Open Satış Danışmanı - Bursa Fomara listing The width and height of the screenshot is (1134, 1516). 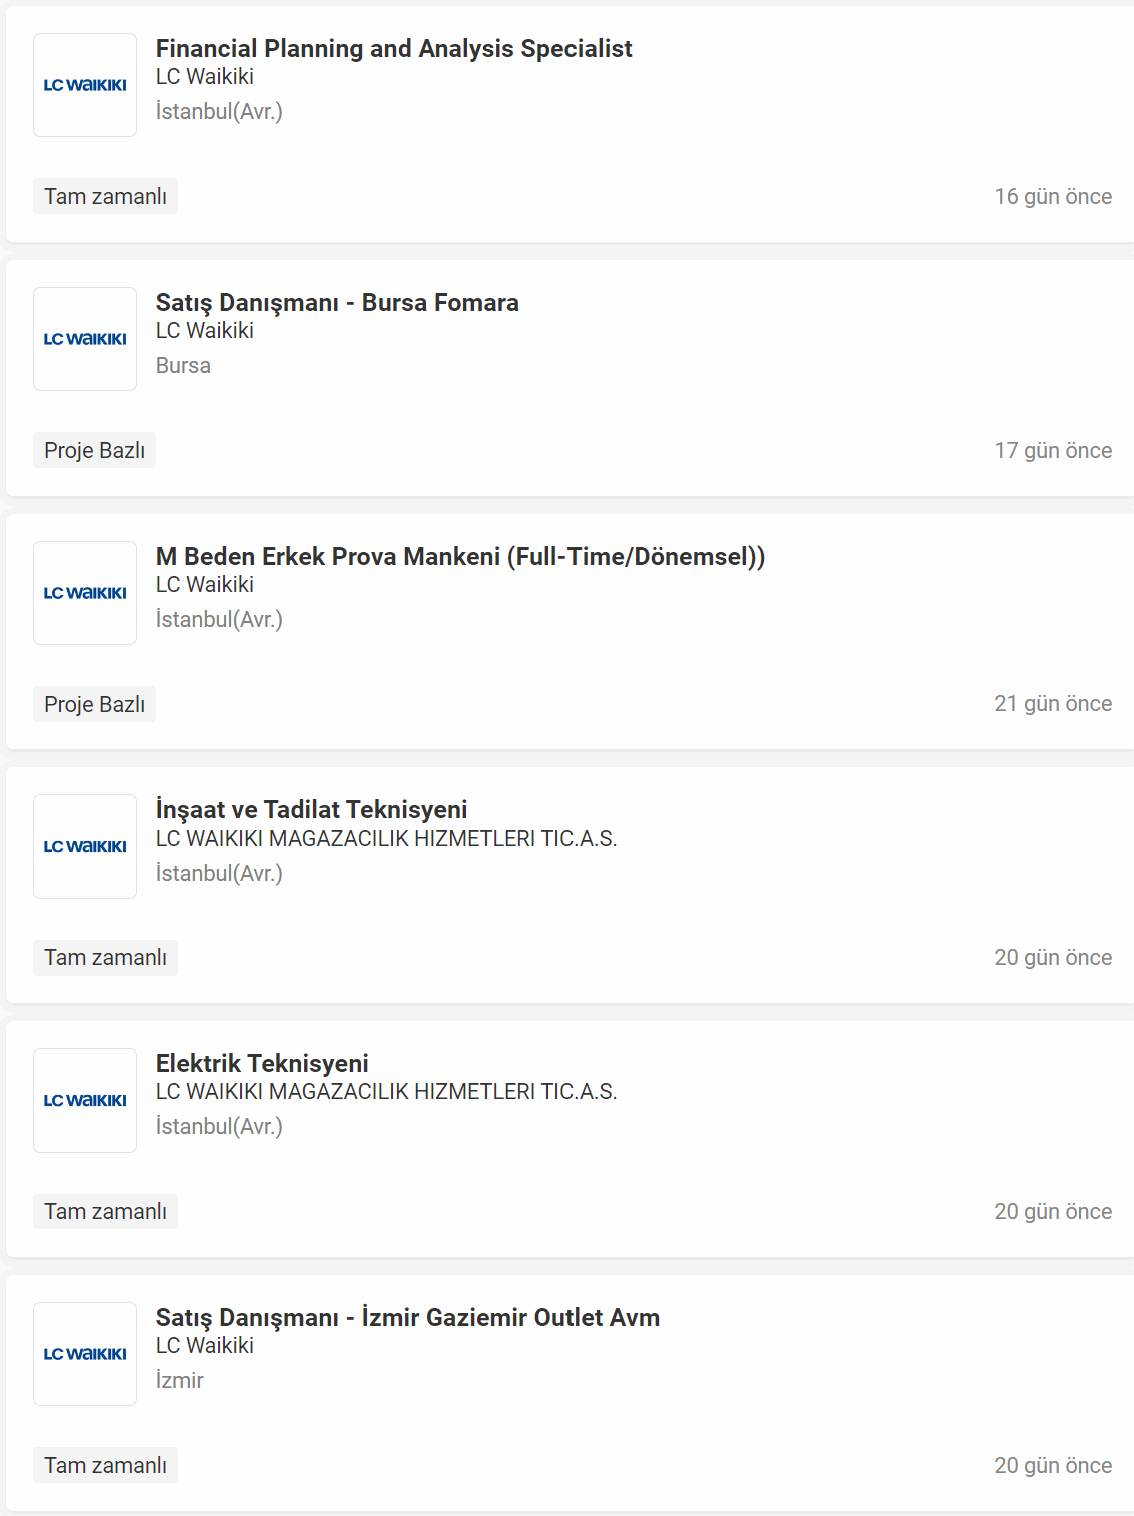coord(337,303)
